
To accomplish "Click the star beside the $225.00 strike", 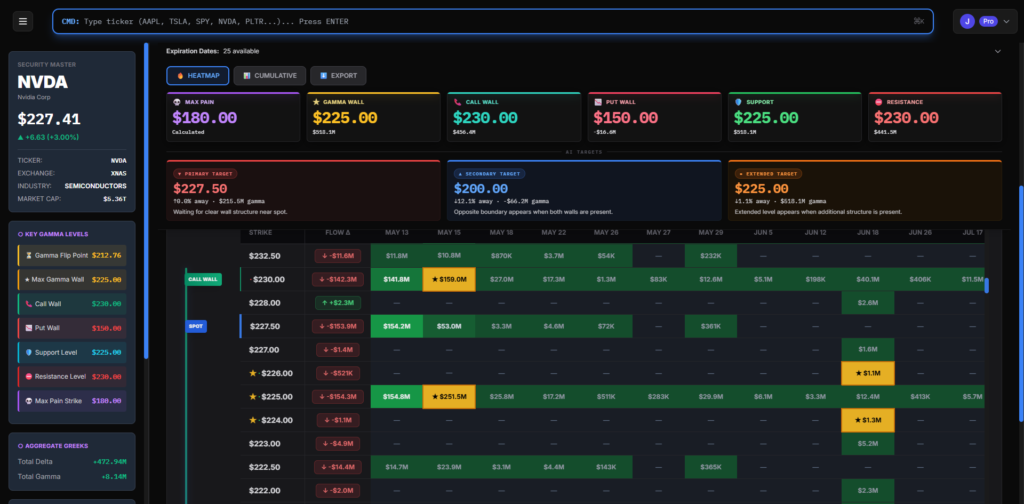I will (x=253, y=397).
